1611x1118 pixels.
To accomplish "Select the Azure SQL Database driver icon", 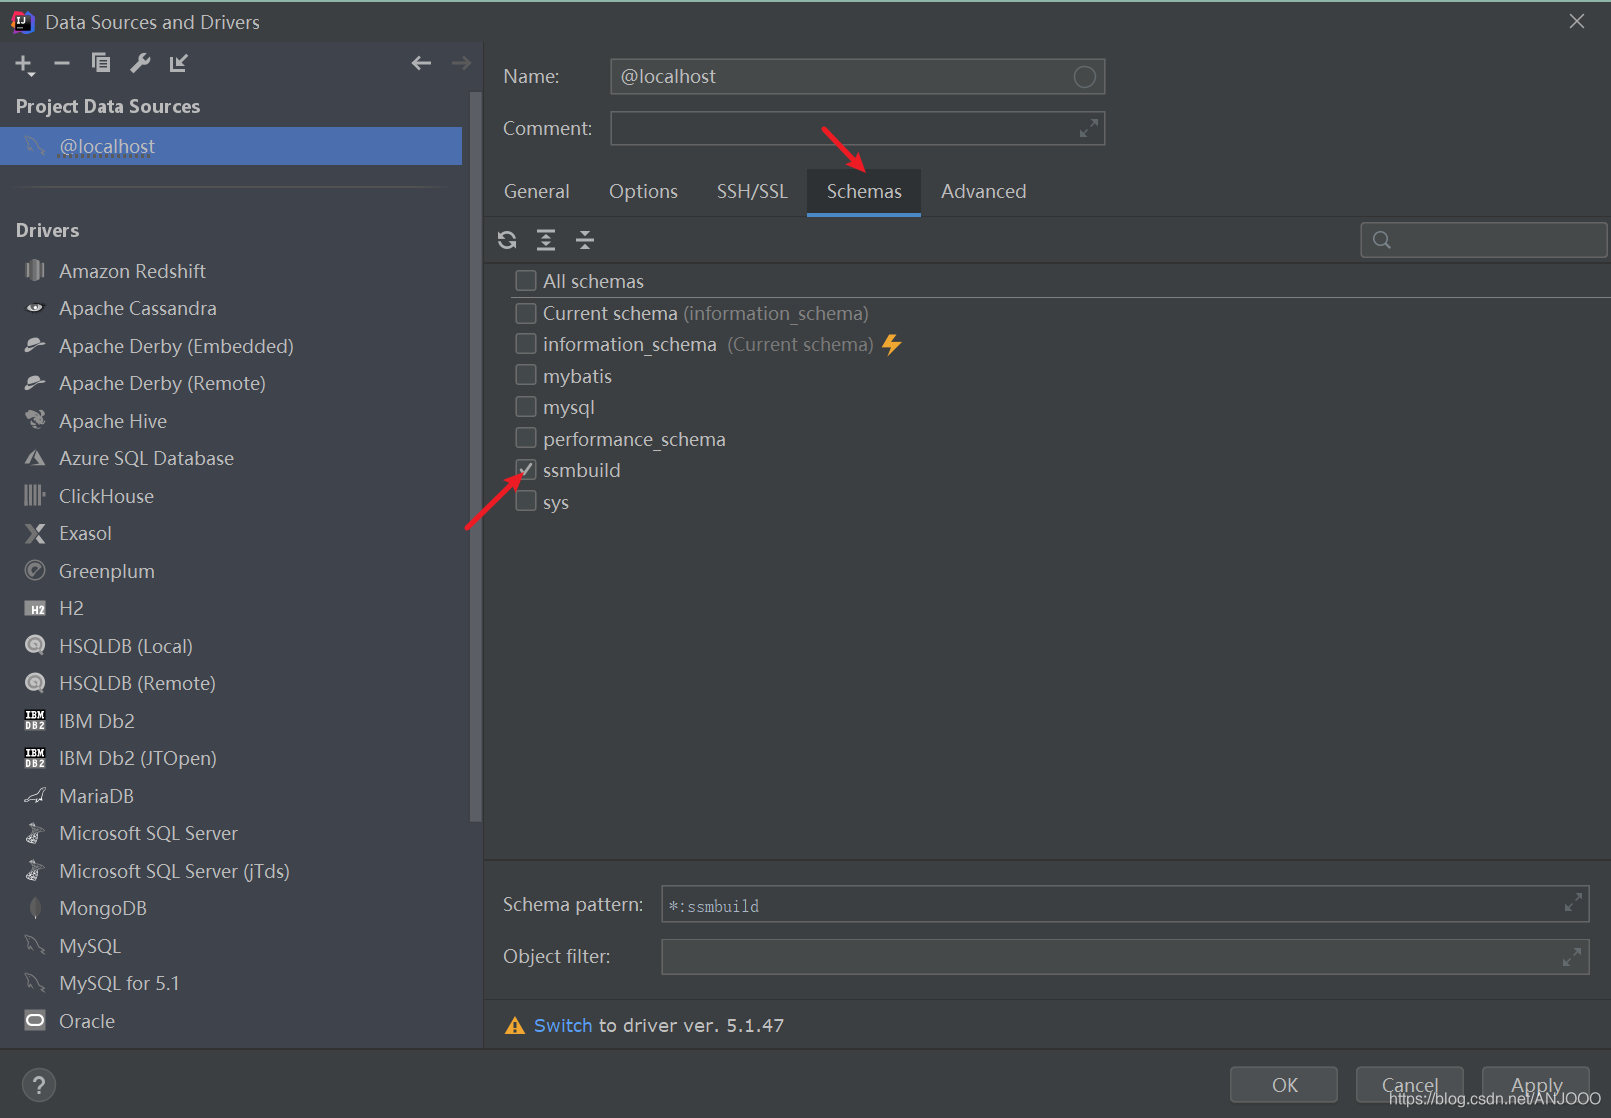I will coord(35,458).
